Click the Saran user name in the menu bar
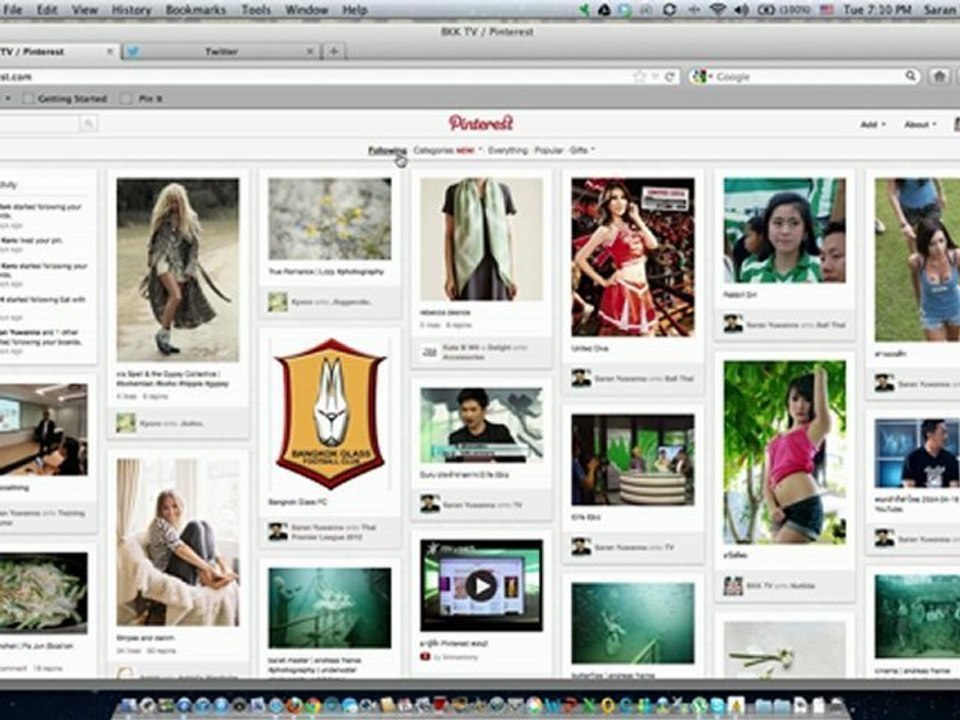960x720 pixels. (941, 10)
